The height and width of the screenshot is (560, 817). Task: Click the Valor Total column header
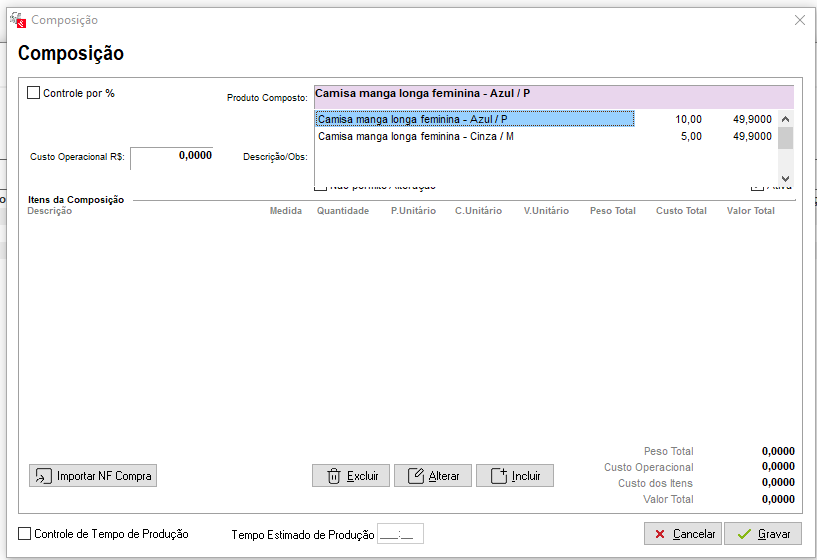750,211
